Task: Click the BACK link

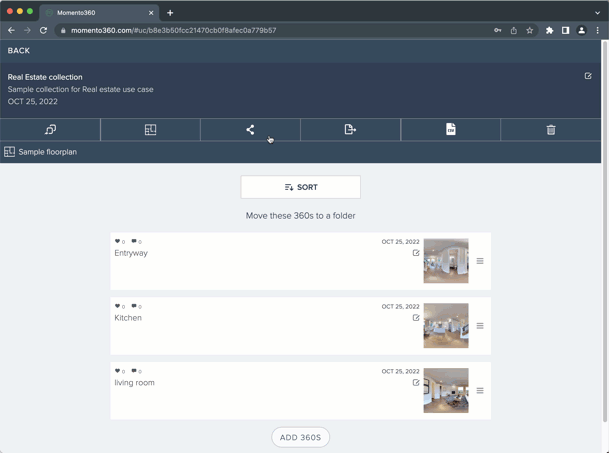Action: tap(19, 51)
